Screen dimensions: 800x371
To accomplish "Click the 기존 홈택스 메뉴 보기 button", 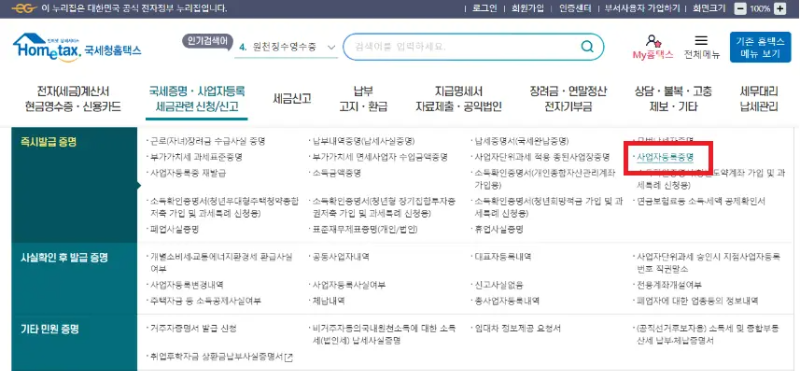I will click(x=760, y=47).
